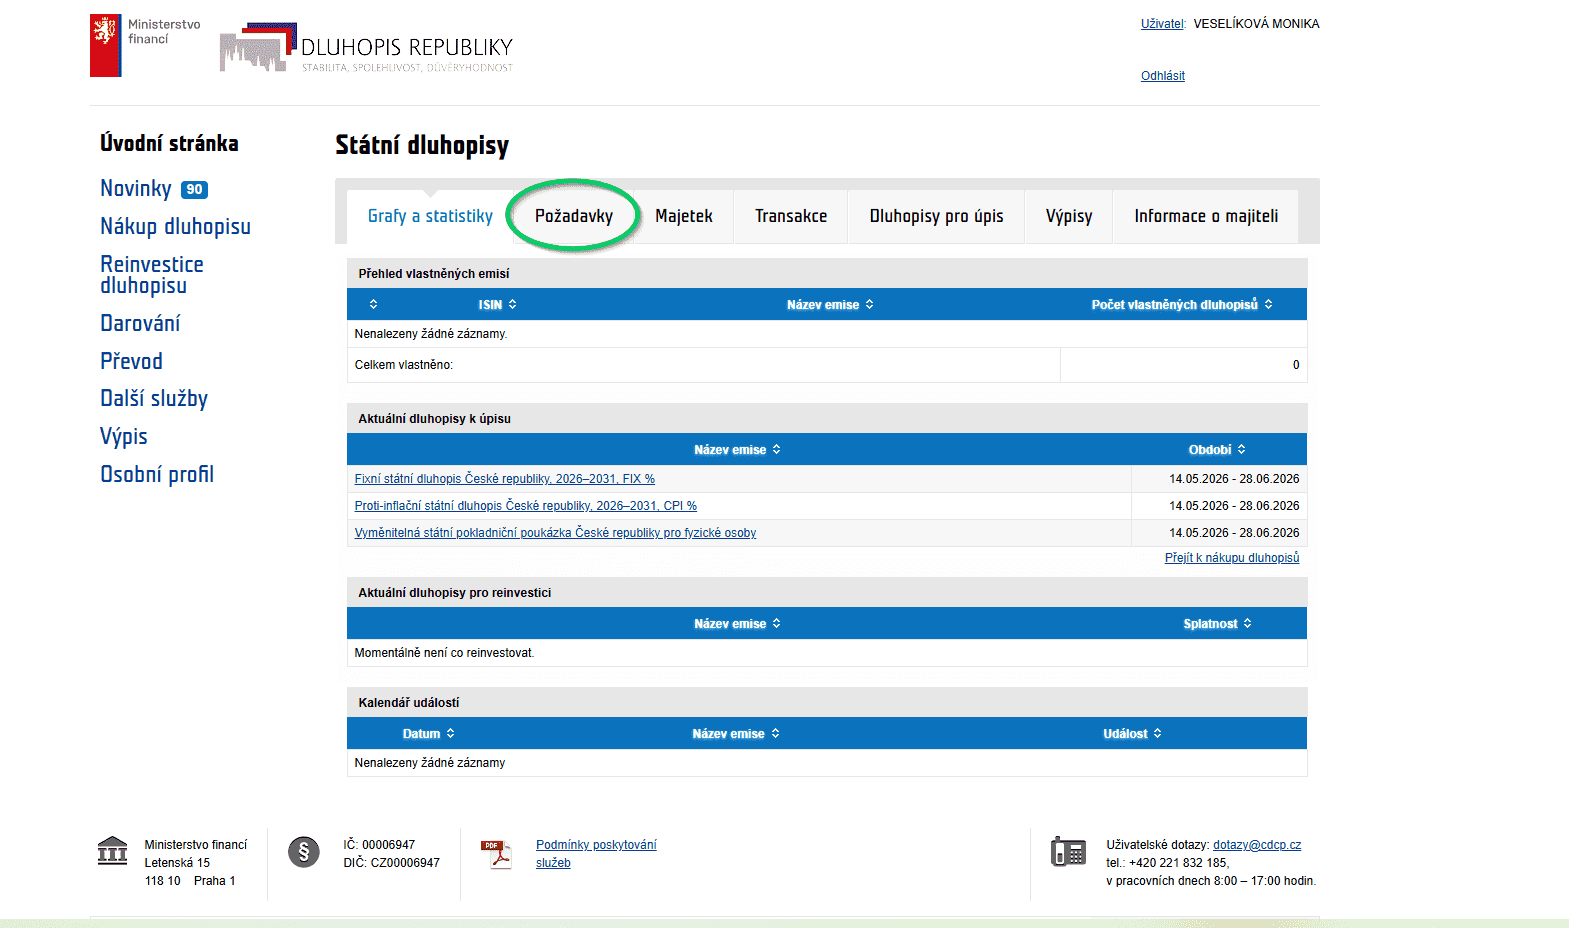Click the user name VESELÍKOVÁ MONIKA
Viewport: 1569px width, 928px height.
[x=1256, y=24]
